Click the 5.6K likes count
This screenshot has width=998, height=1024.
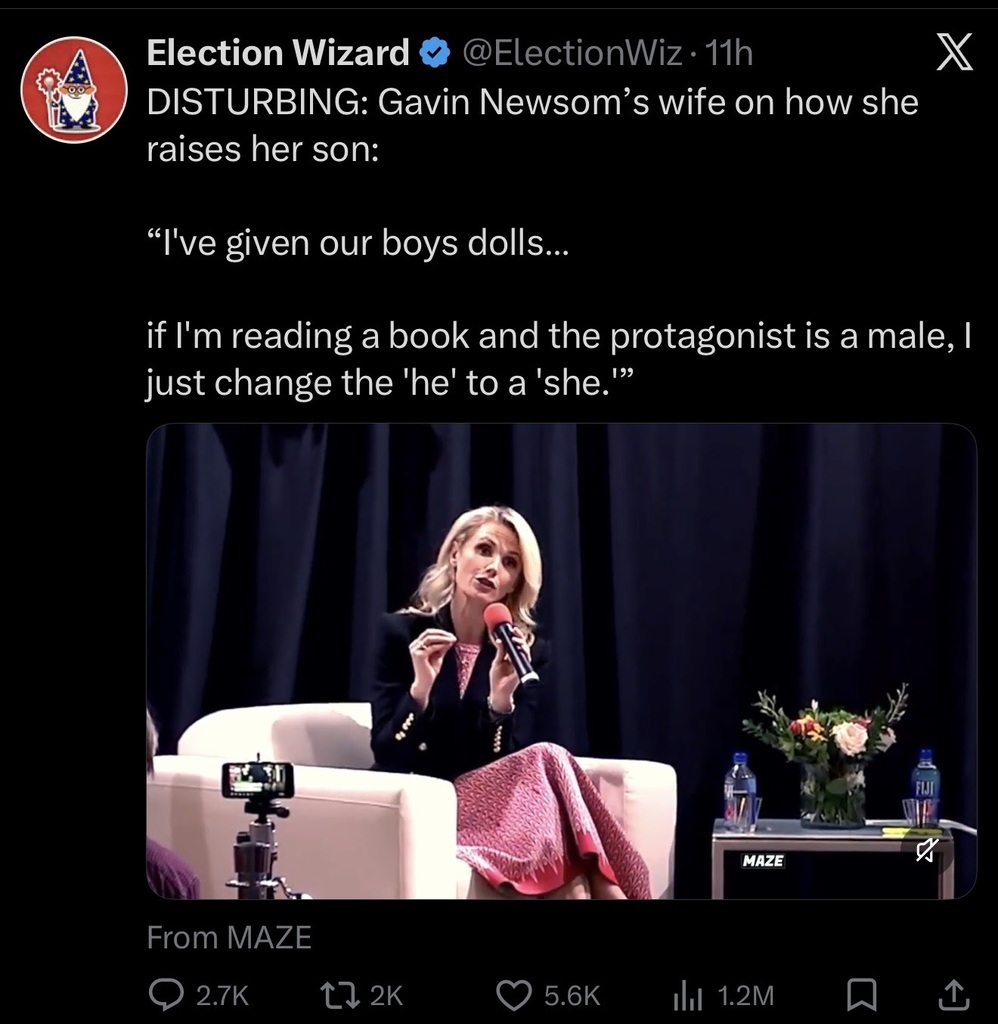tap(572, 994)
